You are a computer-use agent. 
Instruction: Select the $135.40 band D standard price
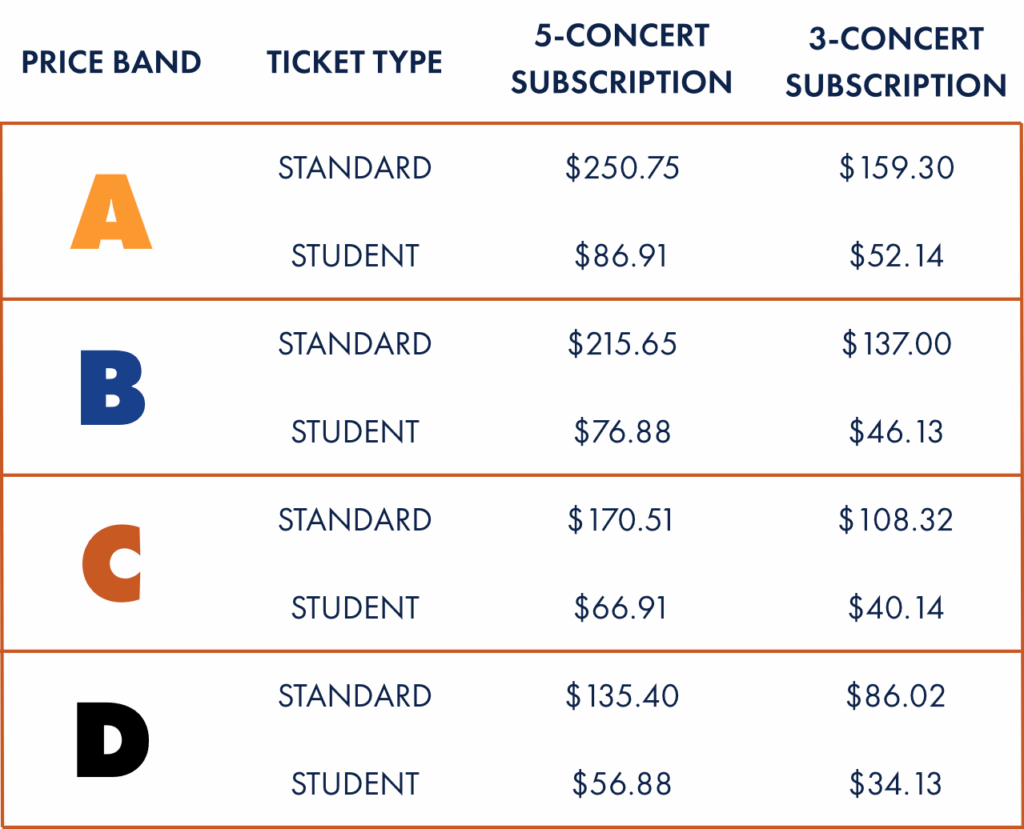[621, 696]
